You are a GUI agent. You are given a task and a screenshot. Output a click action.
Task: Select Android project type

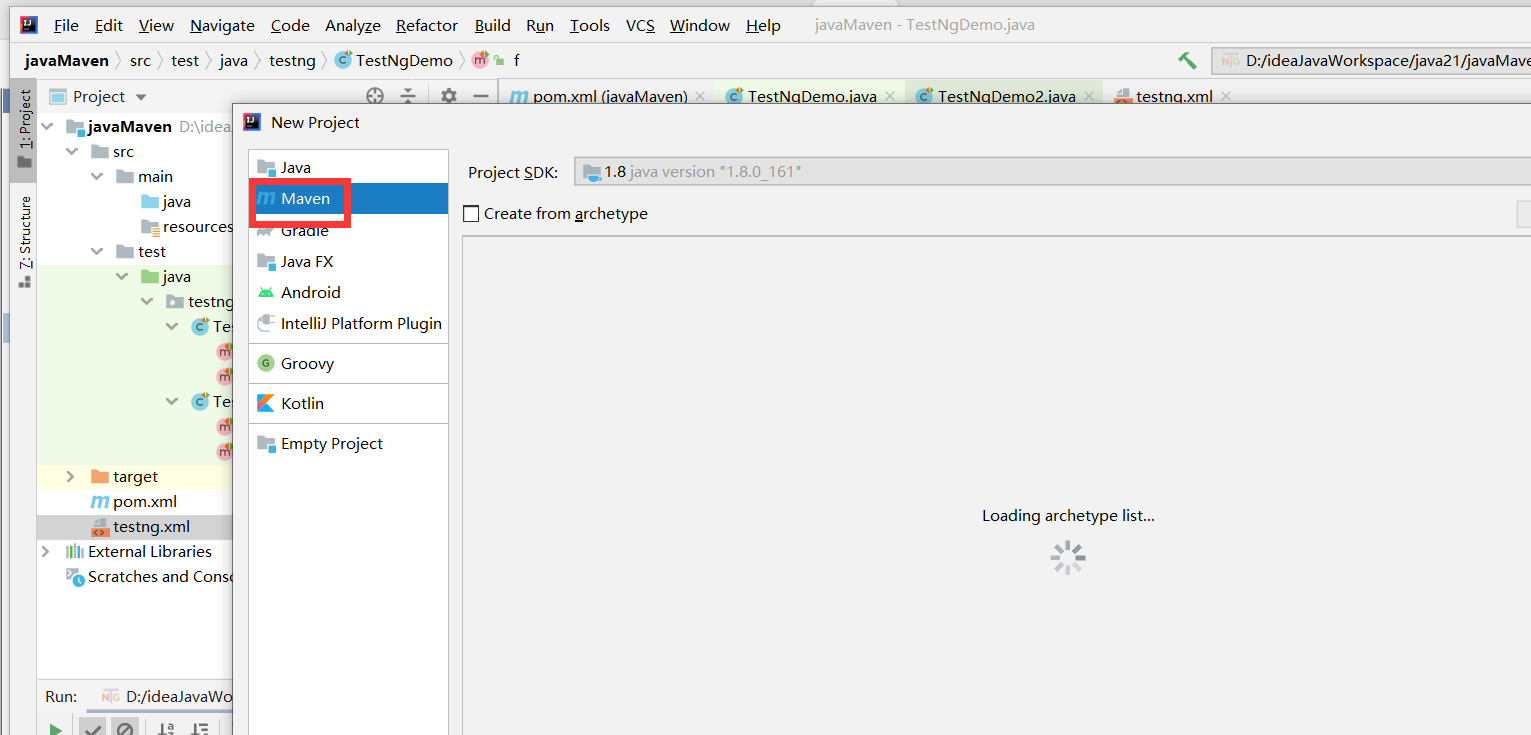348,292
